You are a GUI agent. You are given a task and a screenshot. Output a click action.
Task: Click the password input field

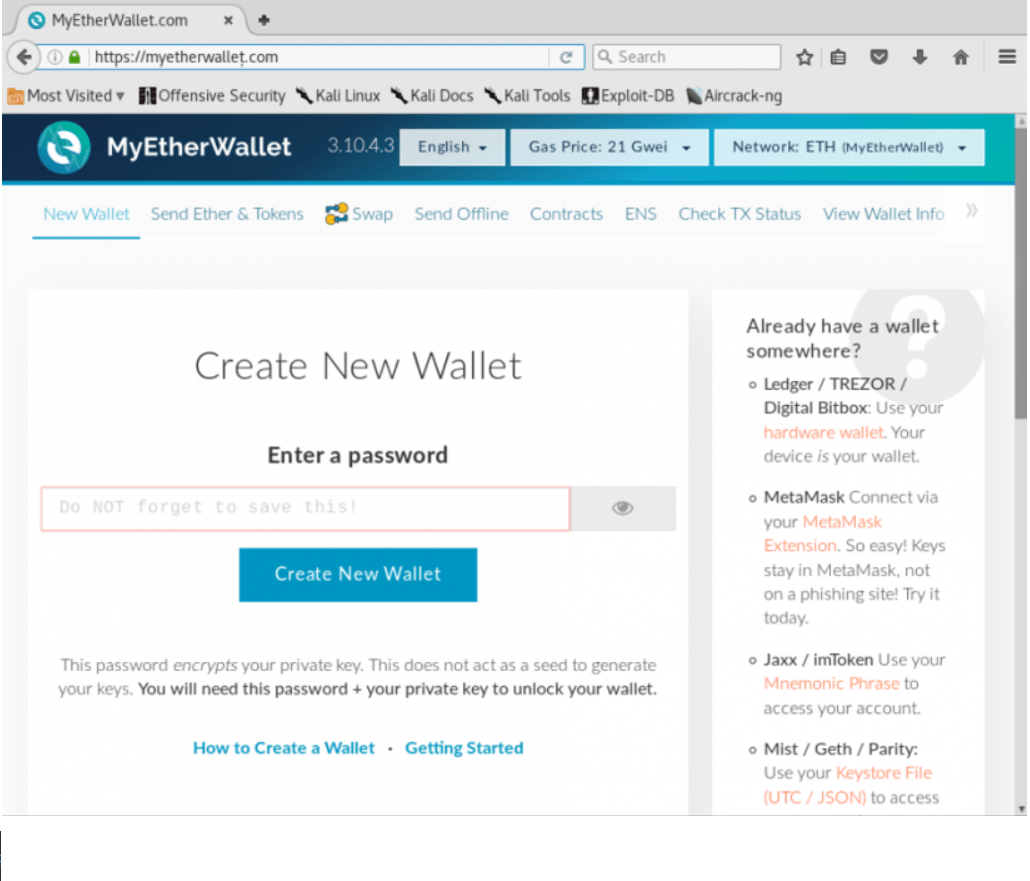click(305, 508)
